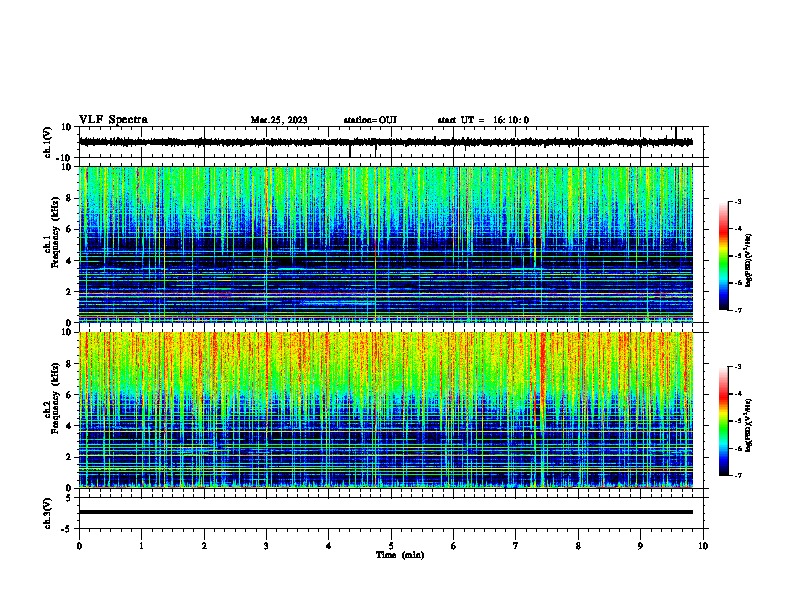Click the 'start UT = 16:10:0' label
The image size is (792, 612).
(483, 120)
